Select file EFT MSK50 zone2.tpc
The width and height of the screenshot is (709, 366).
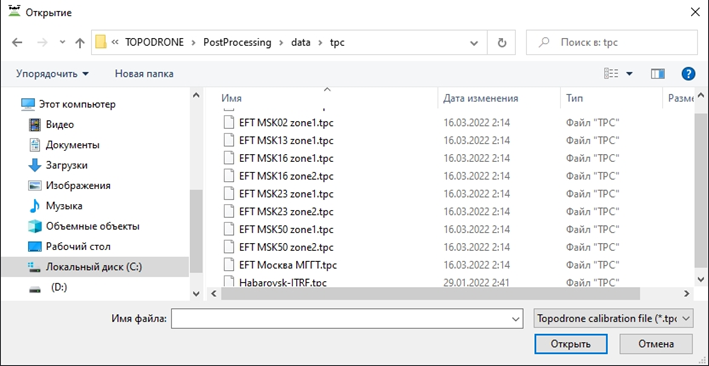286,247
